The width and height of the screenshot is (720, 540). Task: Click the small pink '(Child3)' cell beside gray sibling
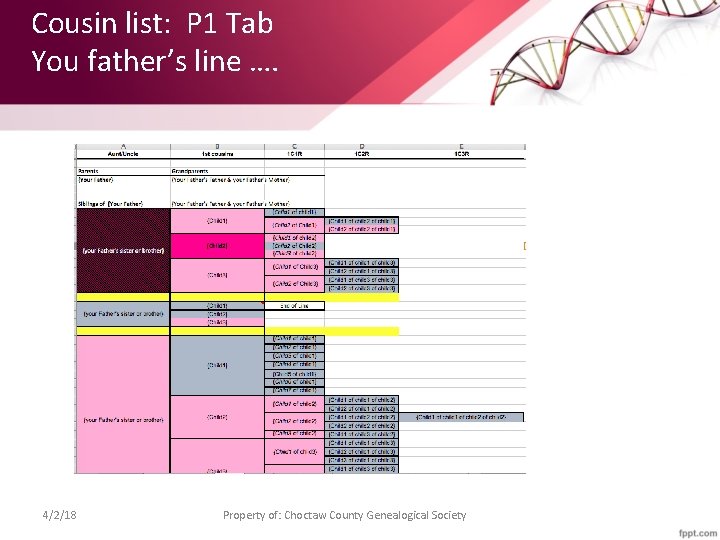point(217,322)
